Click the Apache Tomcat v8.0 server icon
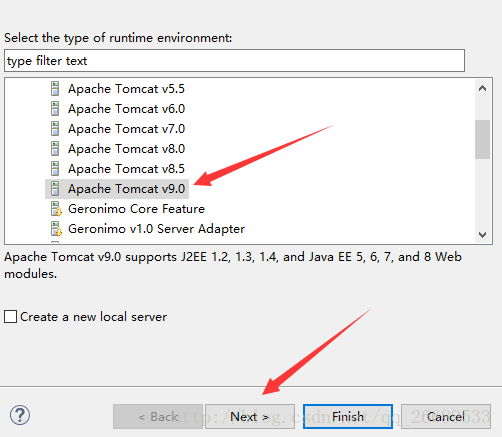 pyautogui.click(x=55, y=149)
